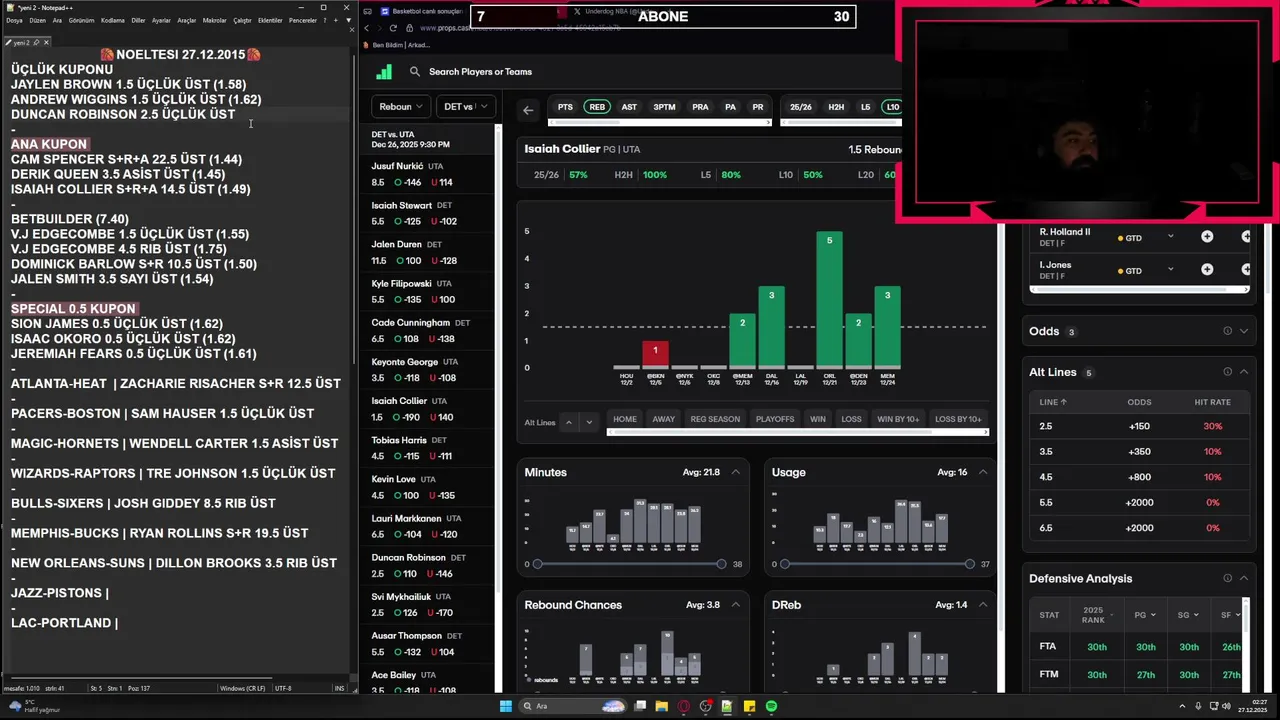Select the H2H range chip
Screen dimensions: 1280x720
click(x=836, y=107)
